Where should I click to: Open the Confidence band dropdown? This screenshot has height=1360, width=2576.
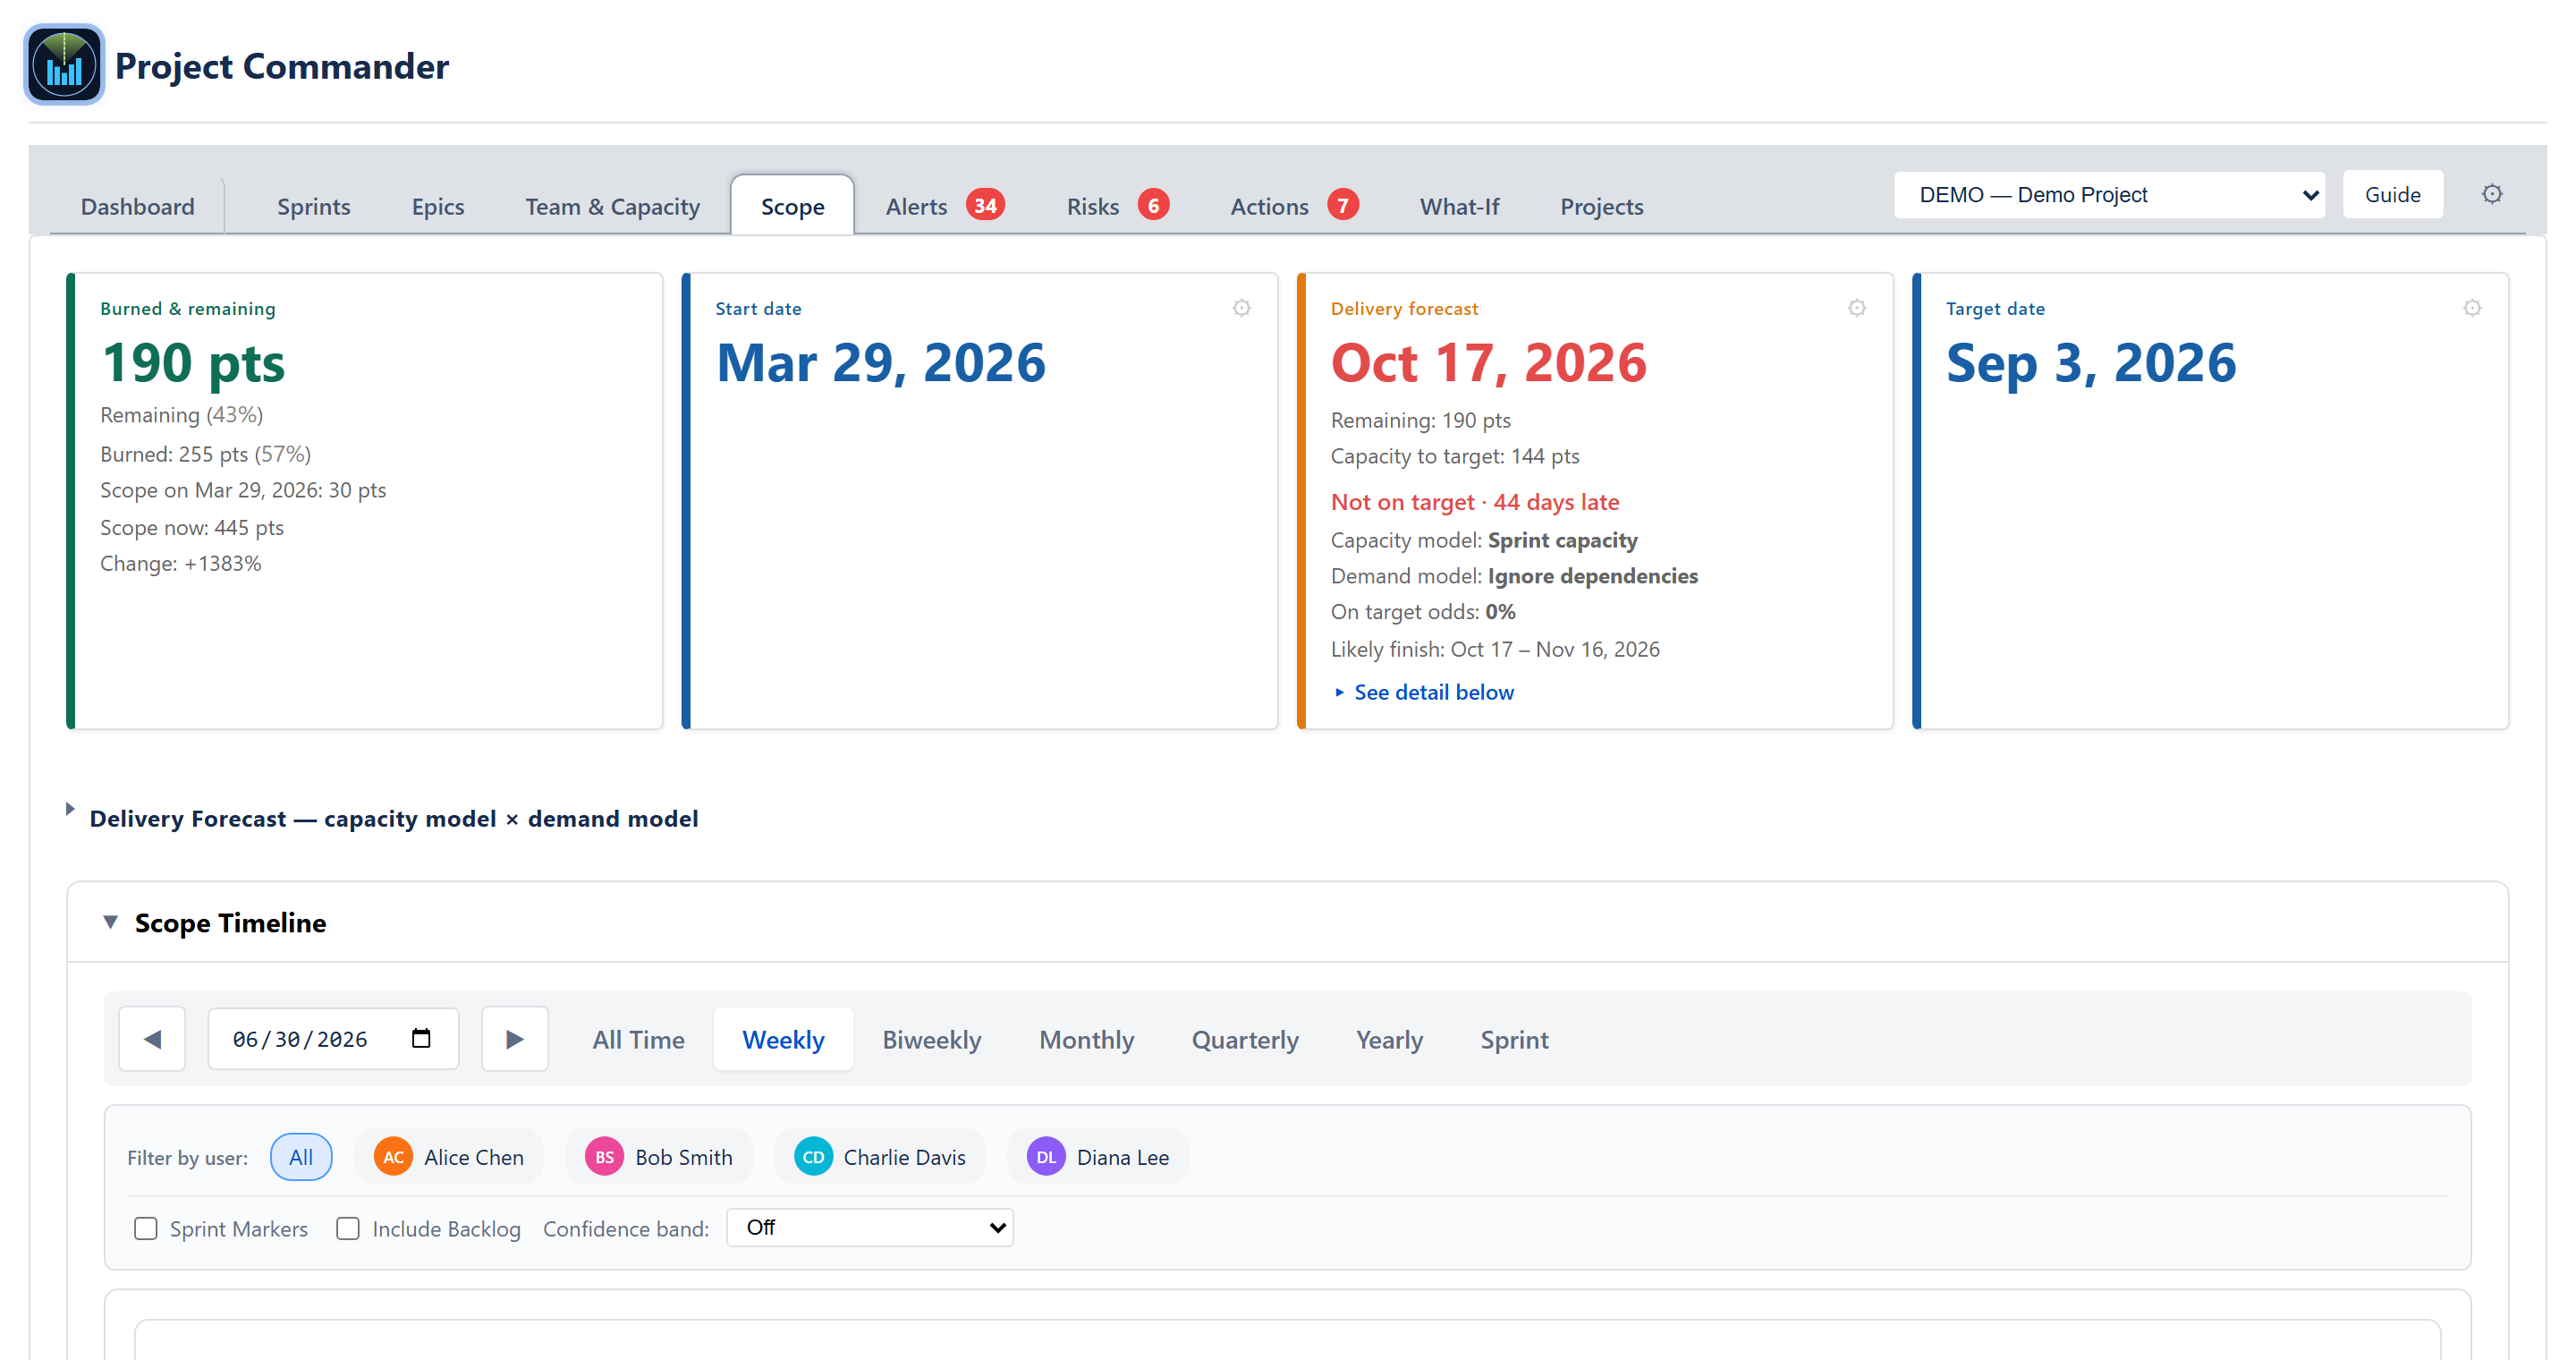[870, 1227]
